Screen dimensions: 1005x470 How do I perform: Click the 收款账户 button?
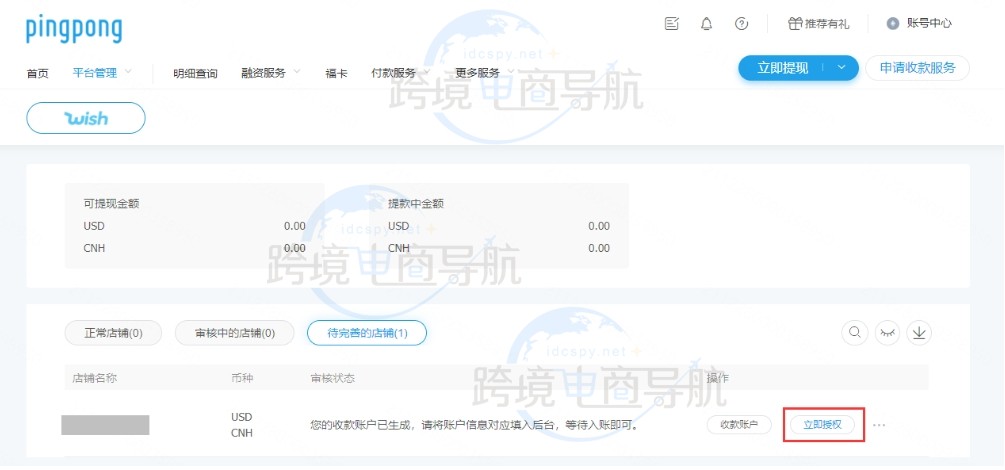[x=739, y=424]
